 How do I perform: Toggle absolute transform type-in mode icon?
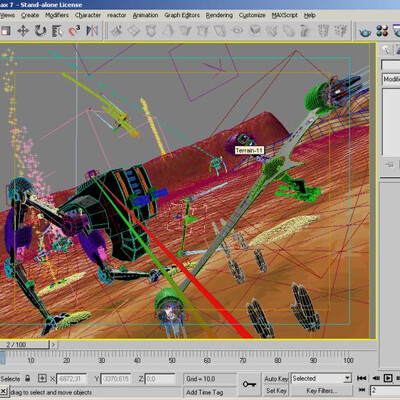click(42, 378)
